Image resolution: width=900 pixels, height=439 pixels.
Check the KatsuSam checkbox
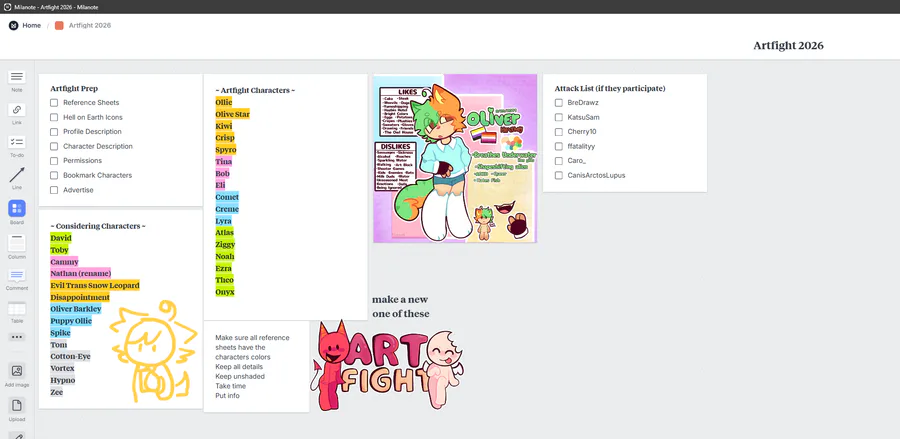558,117
